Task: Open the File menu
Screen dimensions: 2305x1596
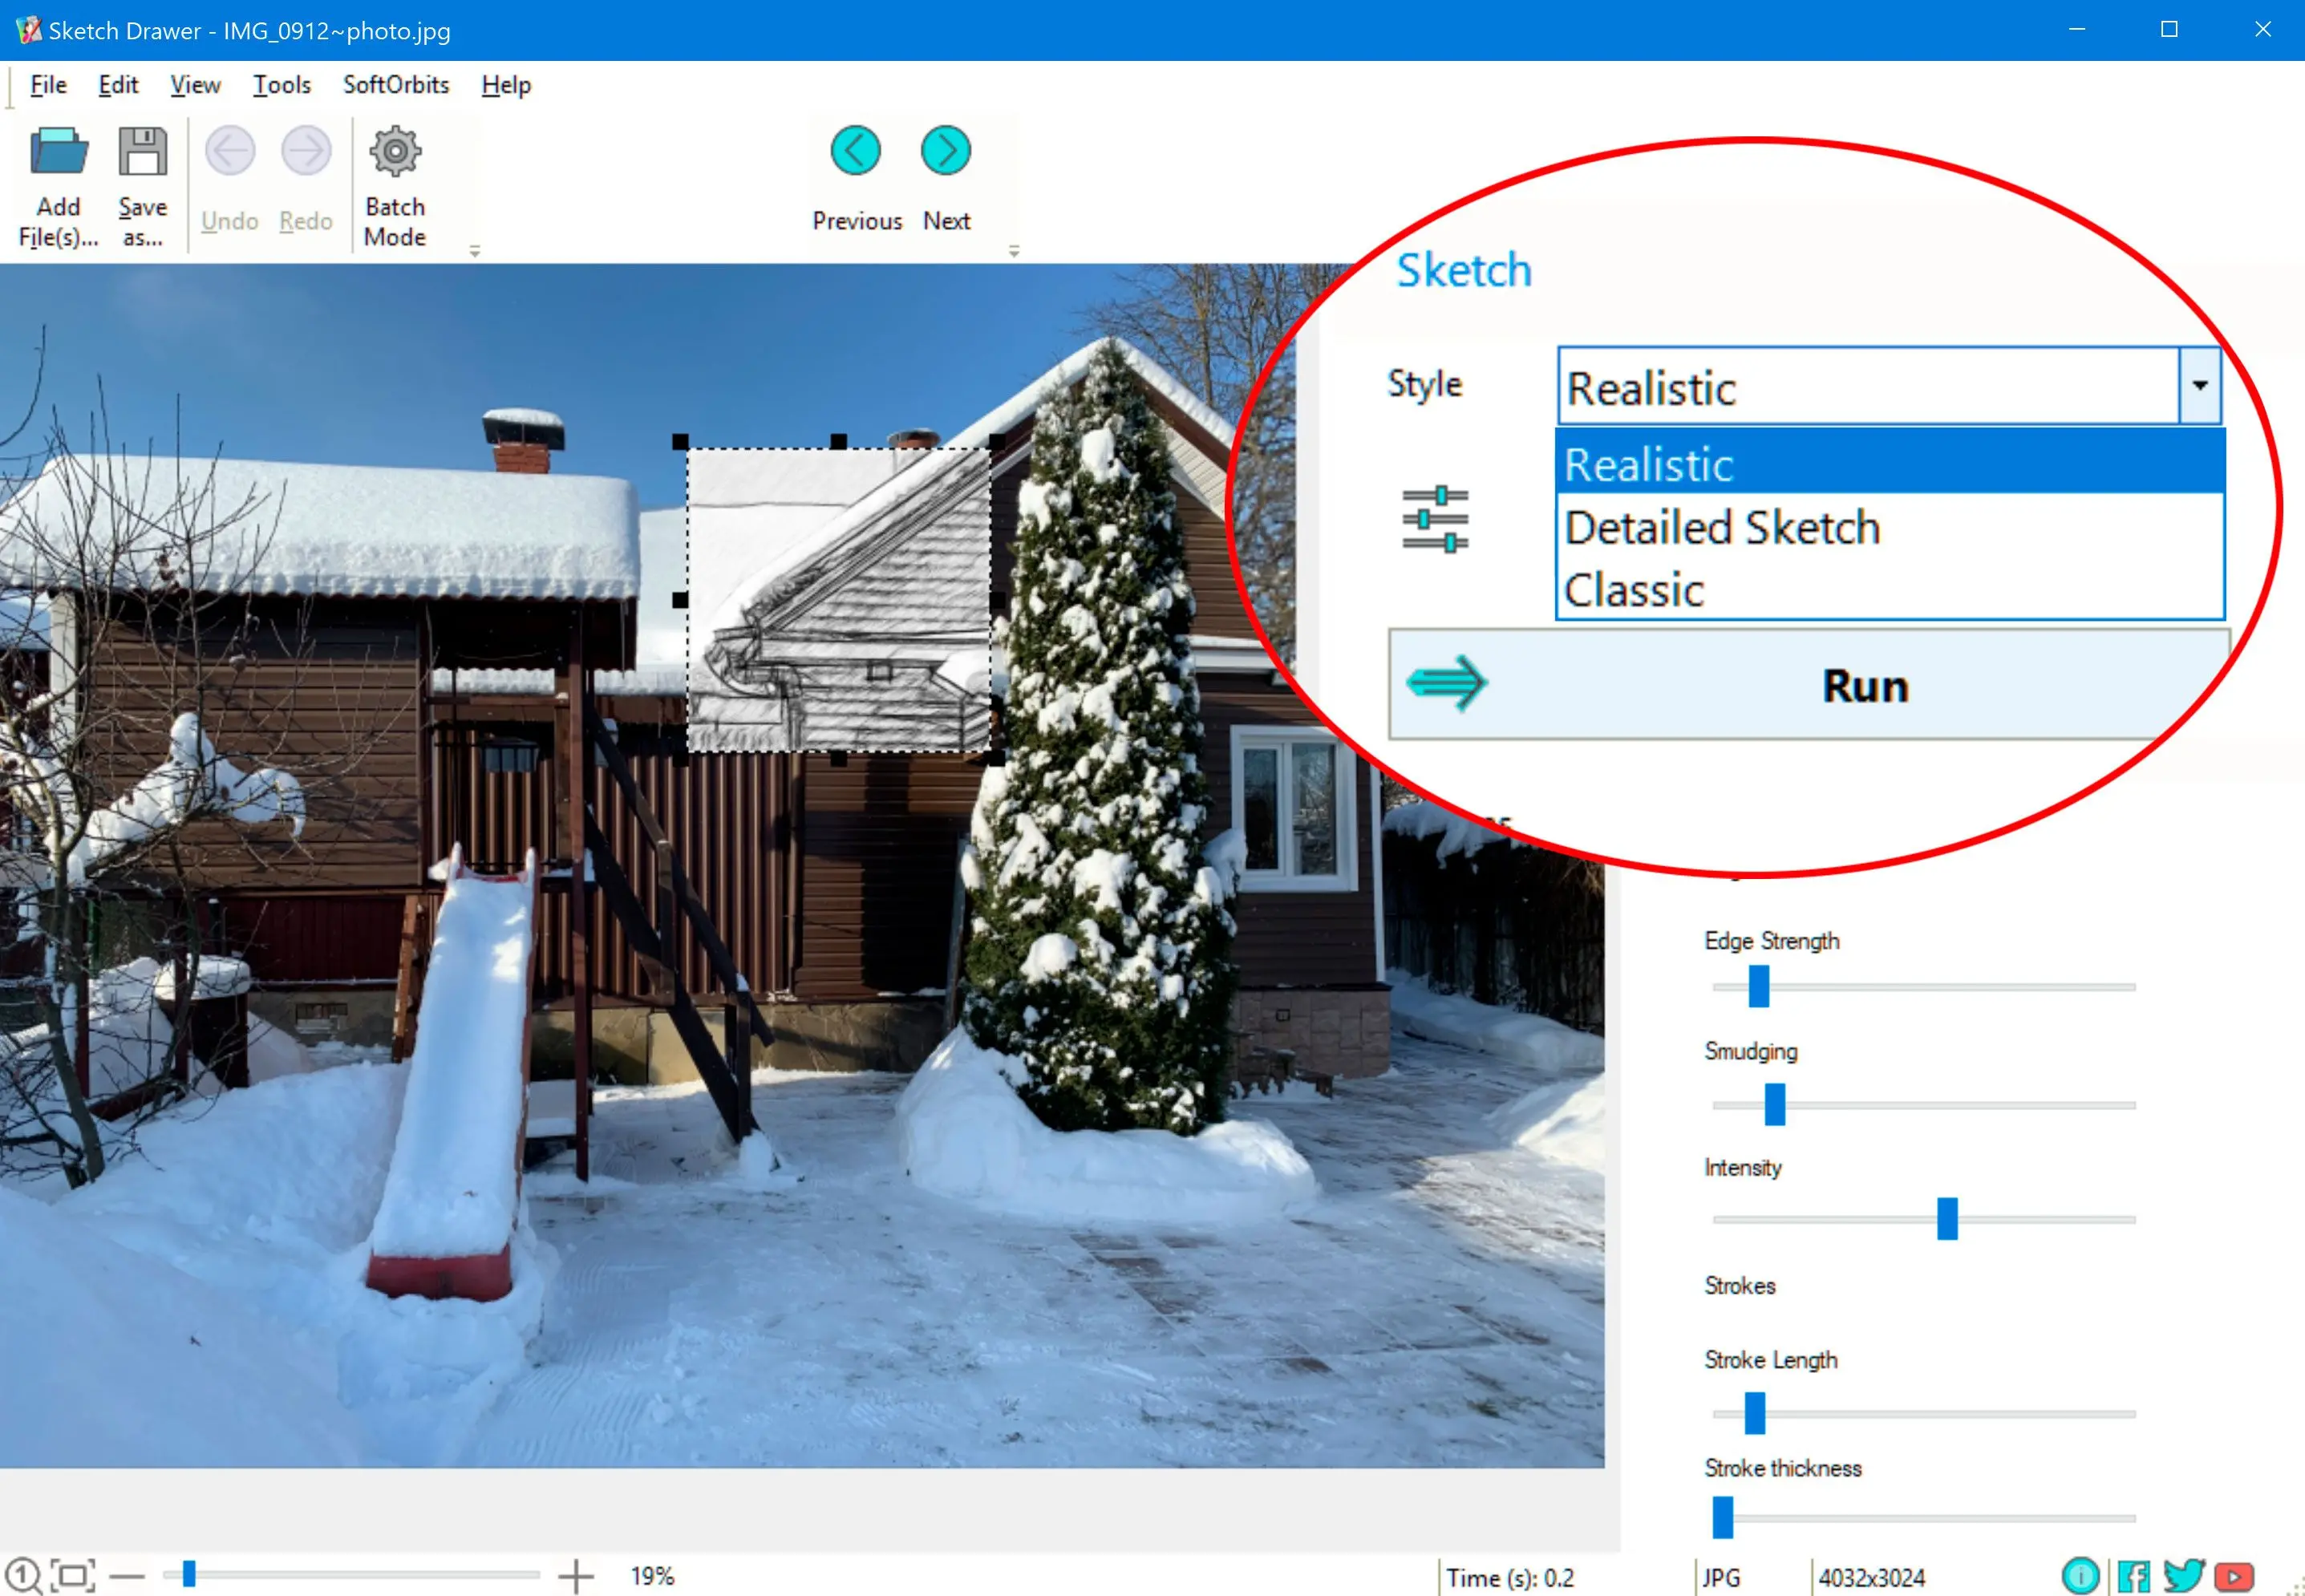Action: [x=47, y=83]
